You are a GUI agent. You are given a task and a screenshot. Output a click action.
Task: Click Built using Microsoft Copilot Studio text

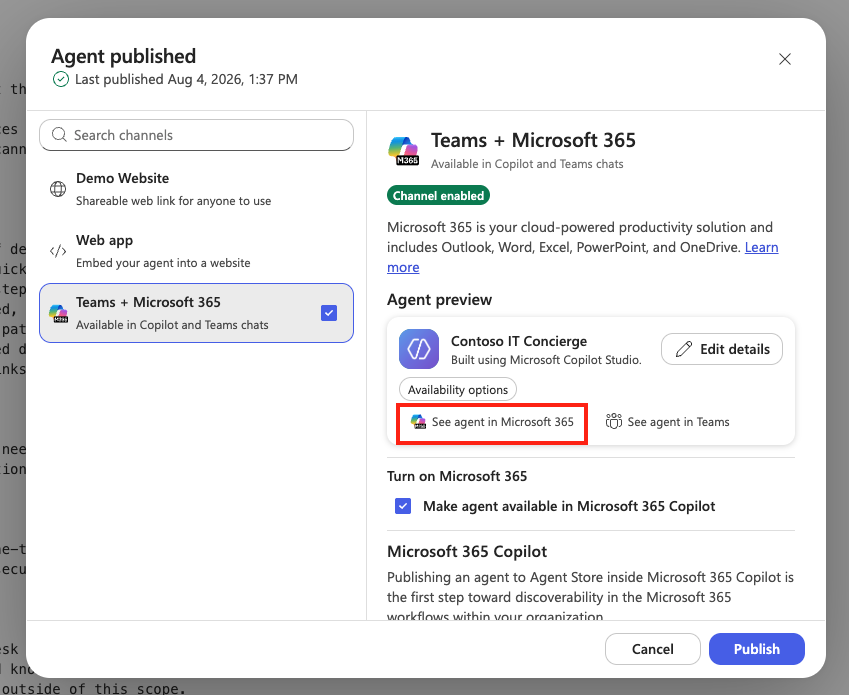(546, 360)
